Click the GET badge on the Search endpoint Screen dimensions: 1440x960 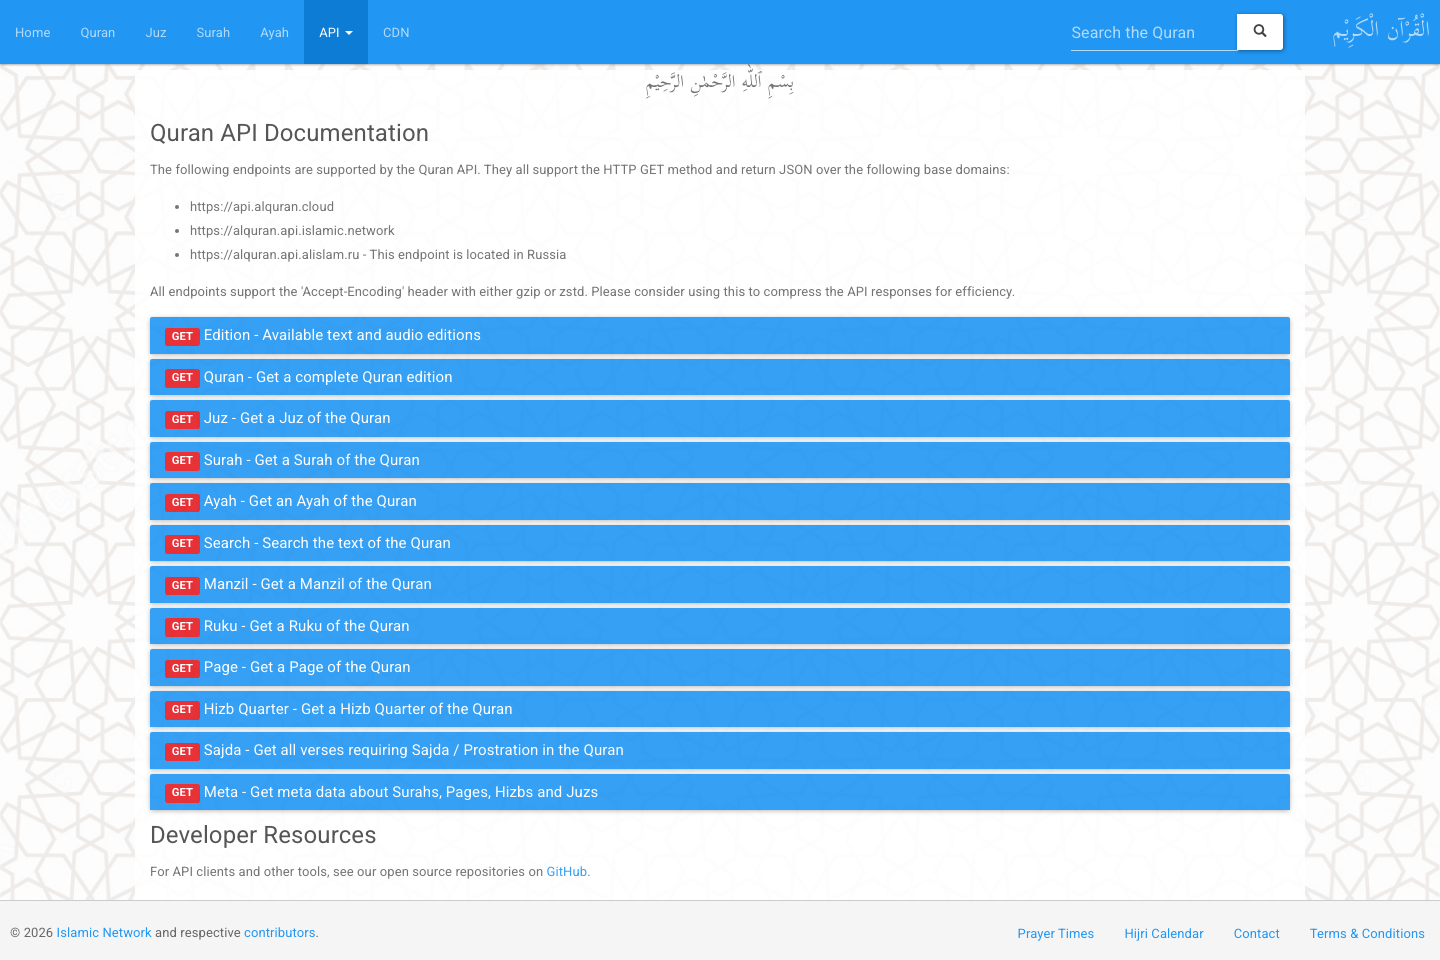tap(182, 543)
